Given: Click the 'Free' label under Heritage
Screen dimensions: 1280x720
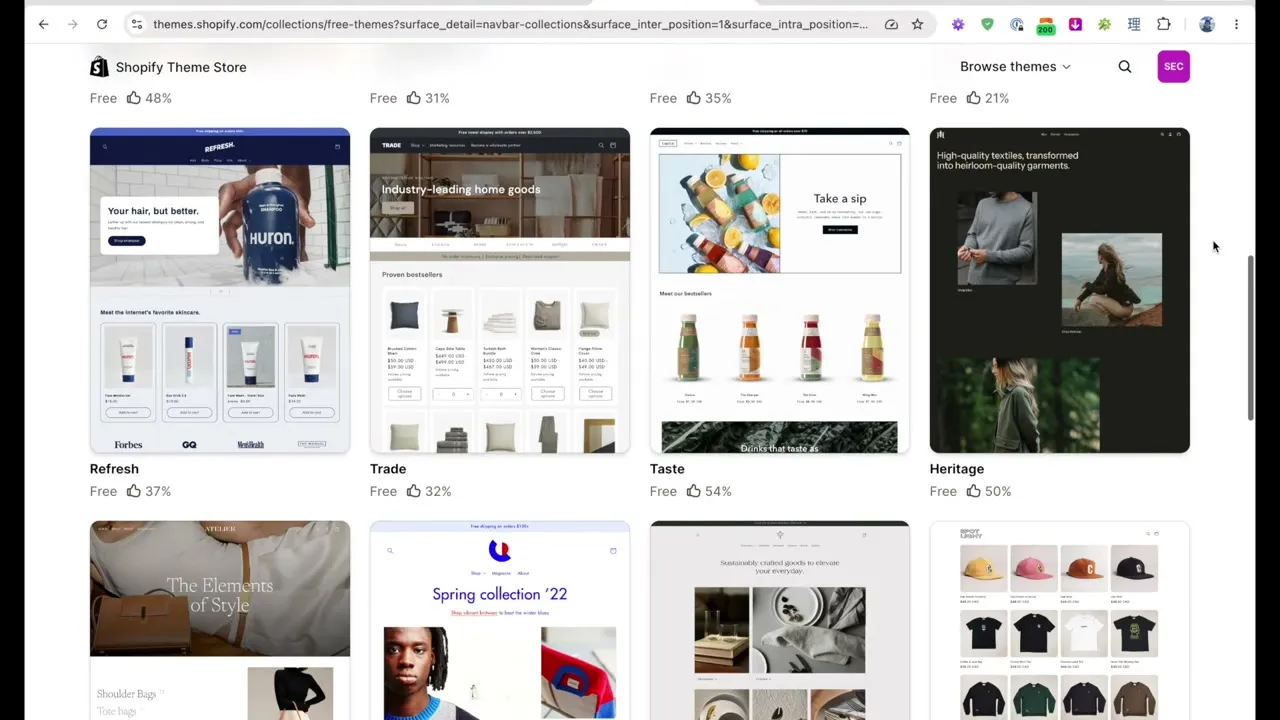Looking at the screenshot, I should 943,491.
